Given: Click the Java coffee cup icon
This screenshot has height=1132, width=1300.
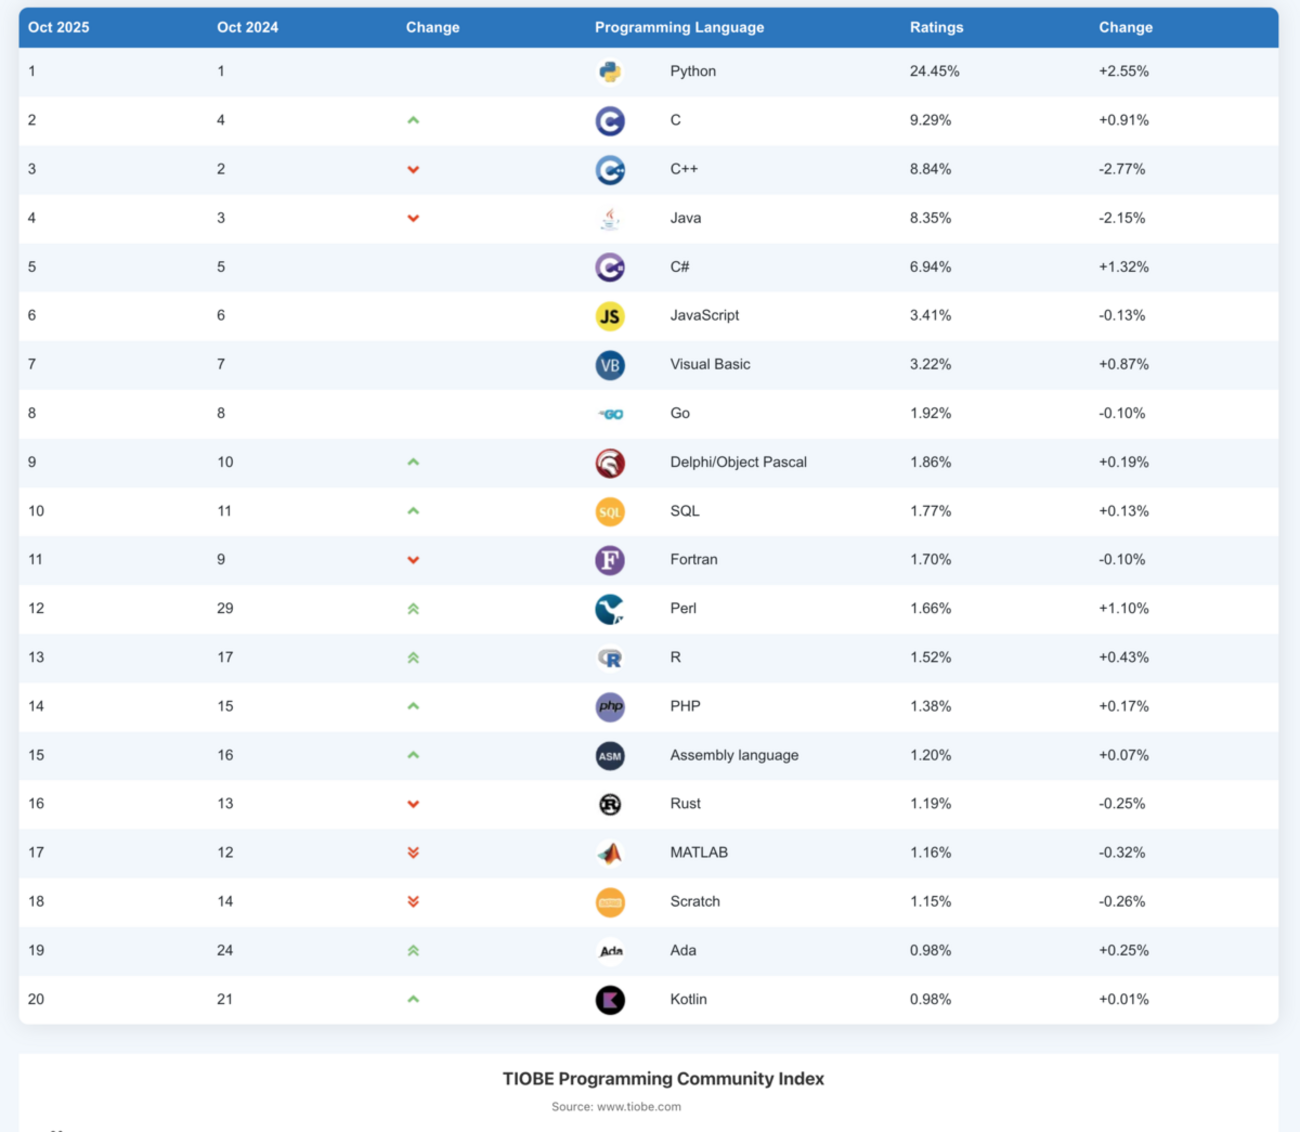Looking at the screenshot, I should point(609,218).
